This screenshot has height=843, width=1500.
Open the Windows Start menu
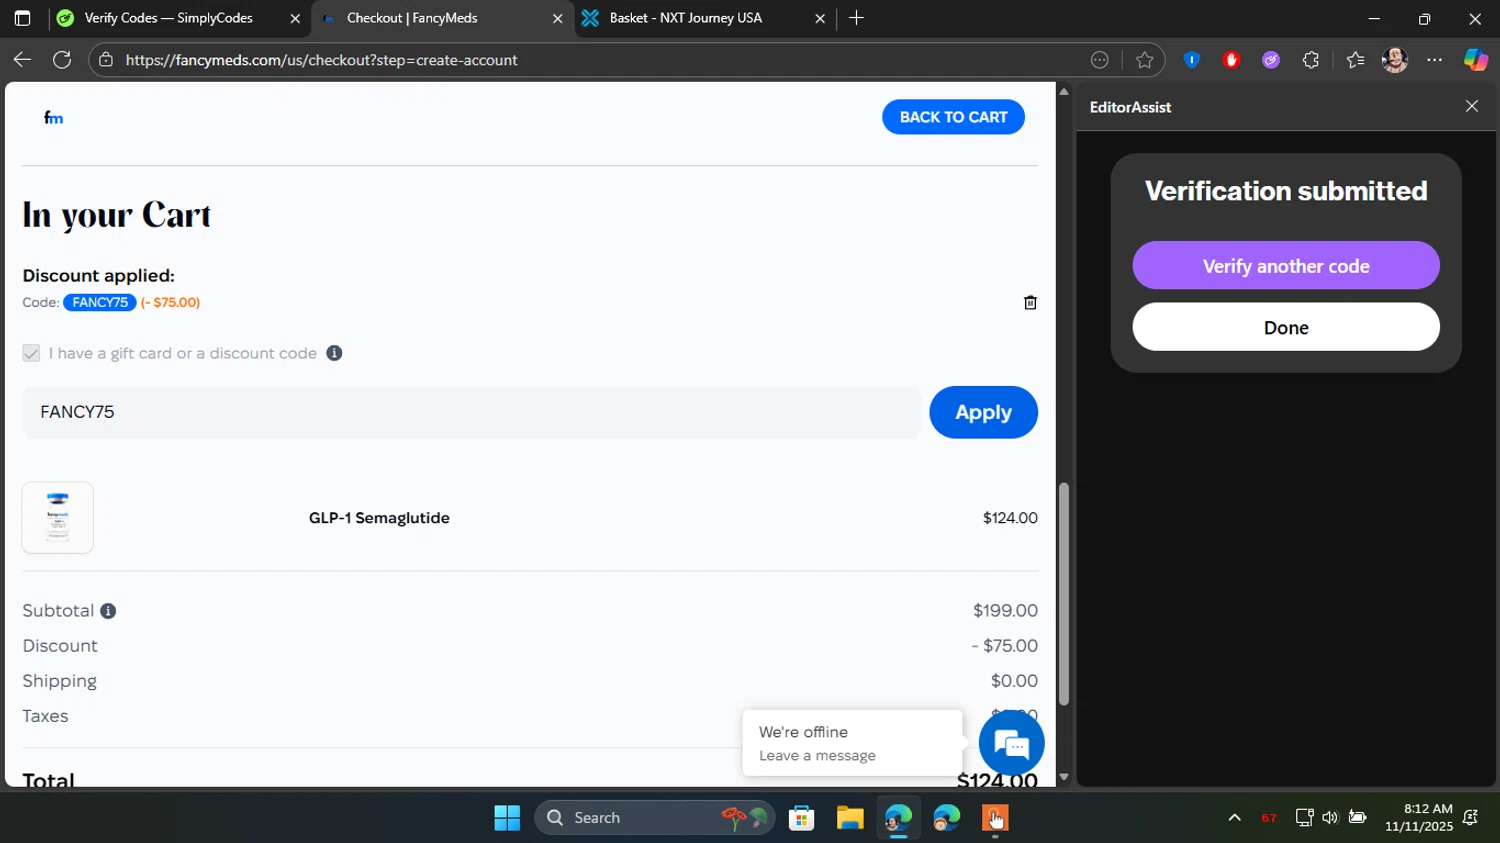click(507, 818)
